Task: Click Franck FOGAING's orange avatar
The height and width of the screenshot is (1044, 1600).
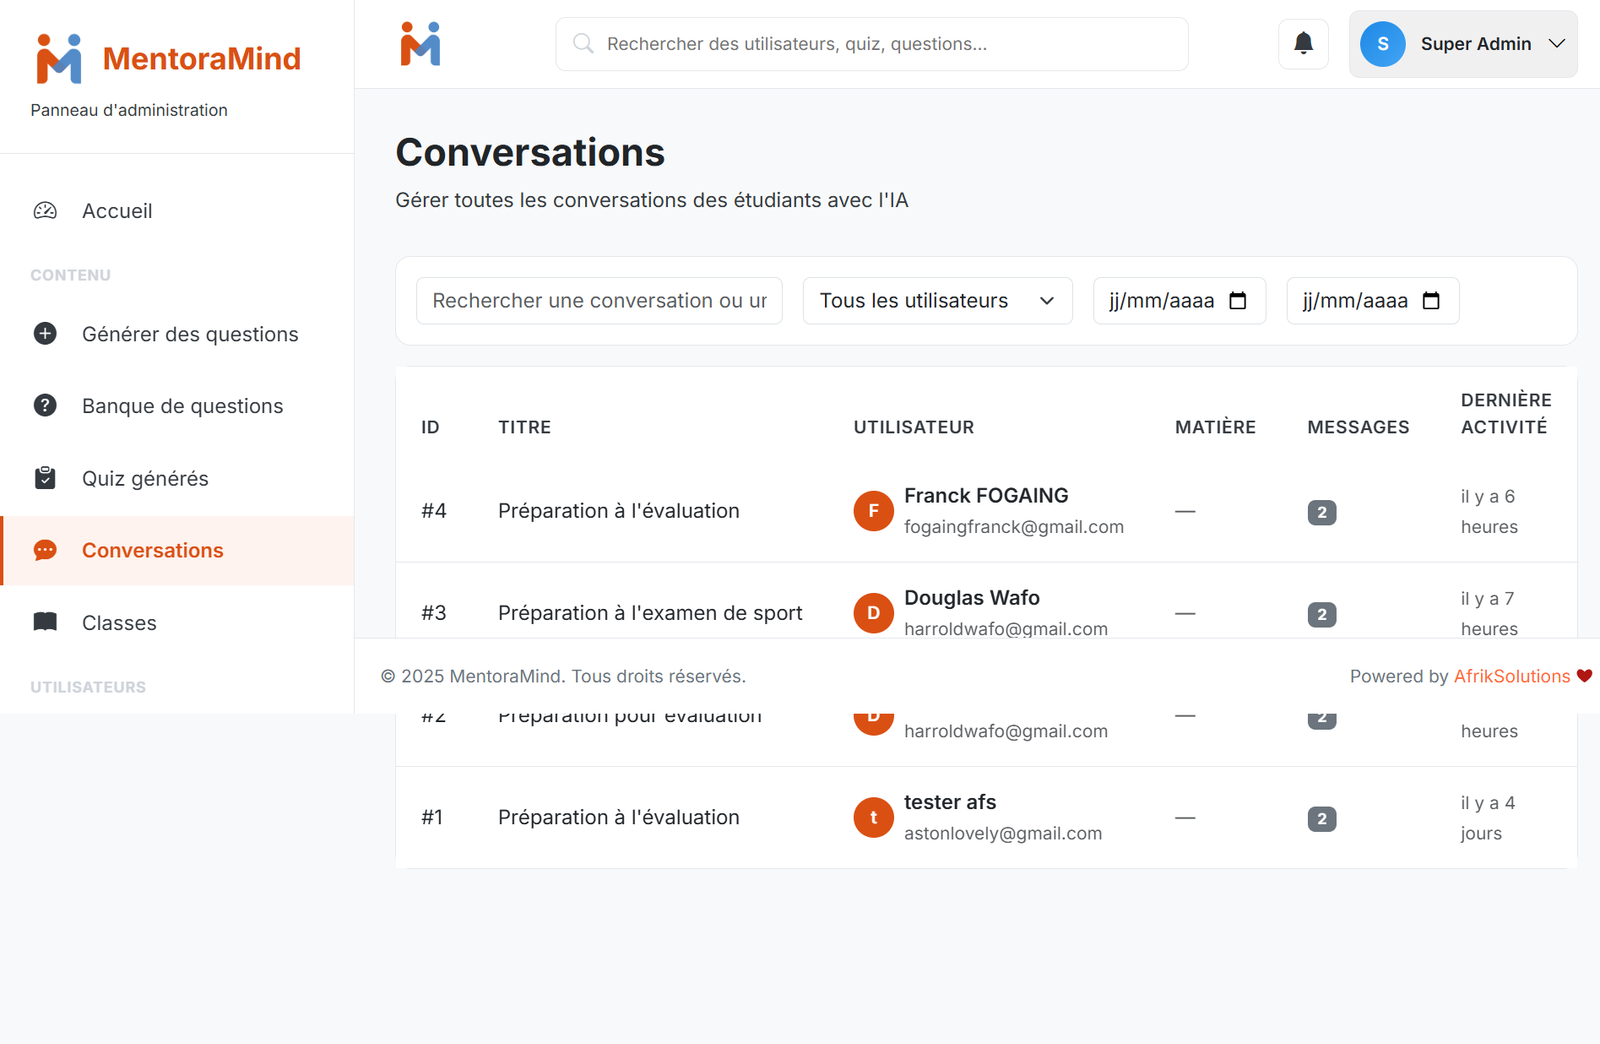Action: [x=873, y=511]
